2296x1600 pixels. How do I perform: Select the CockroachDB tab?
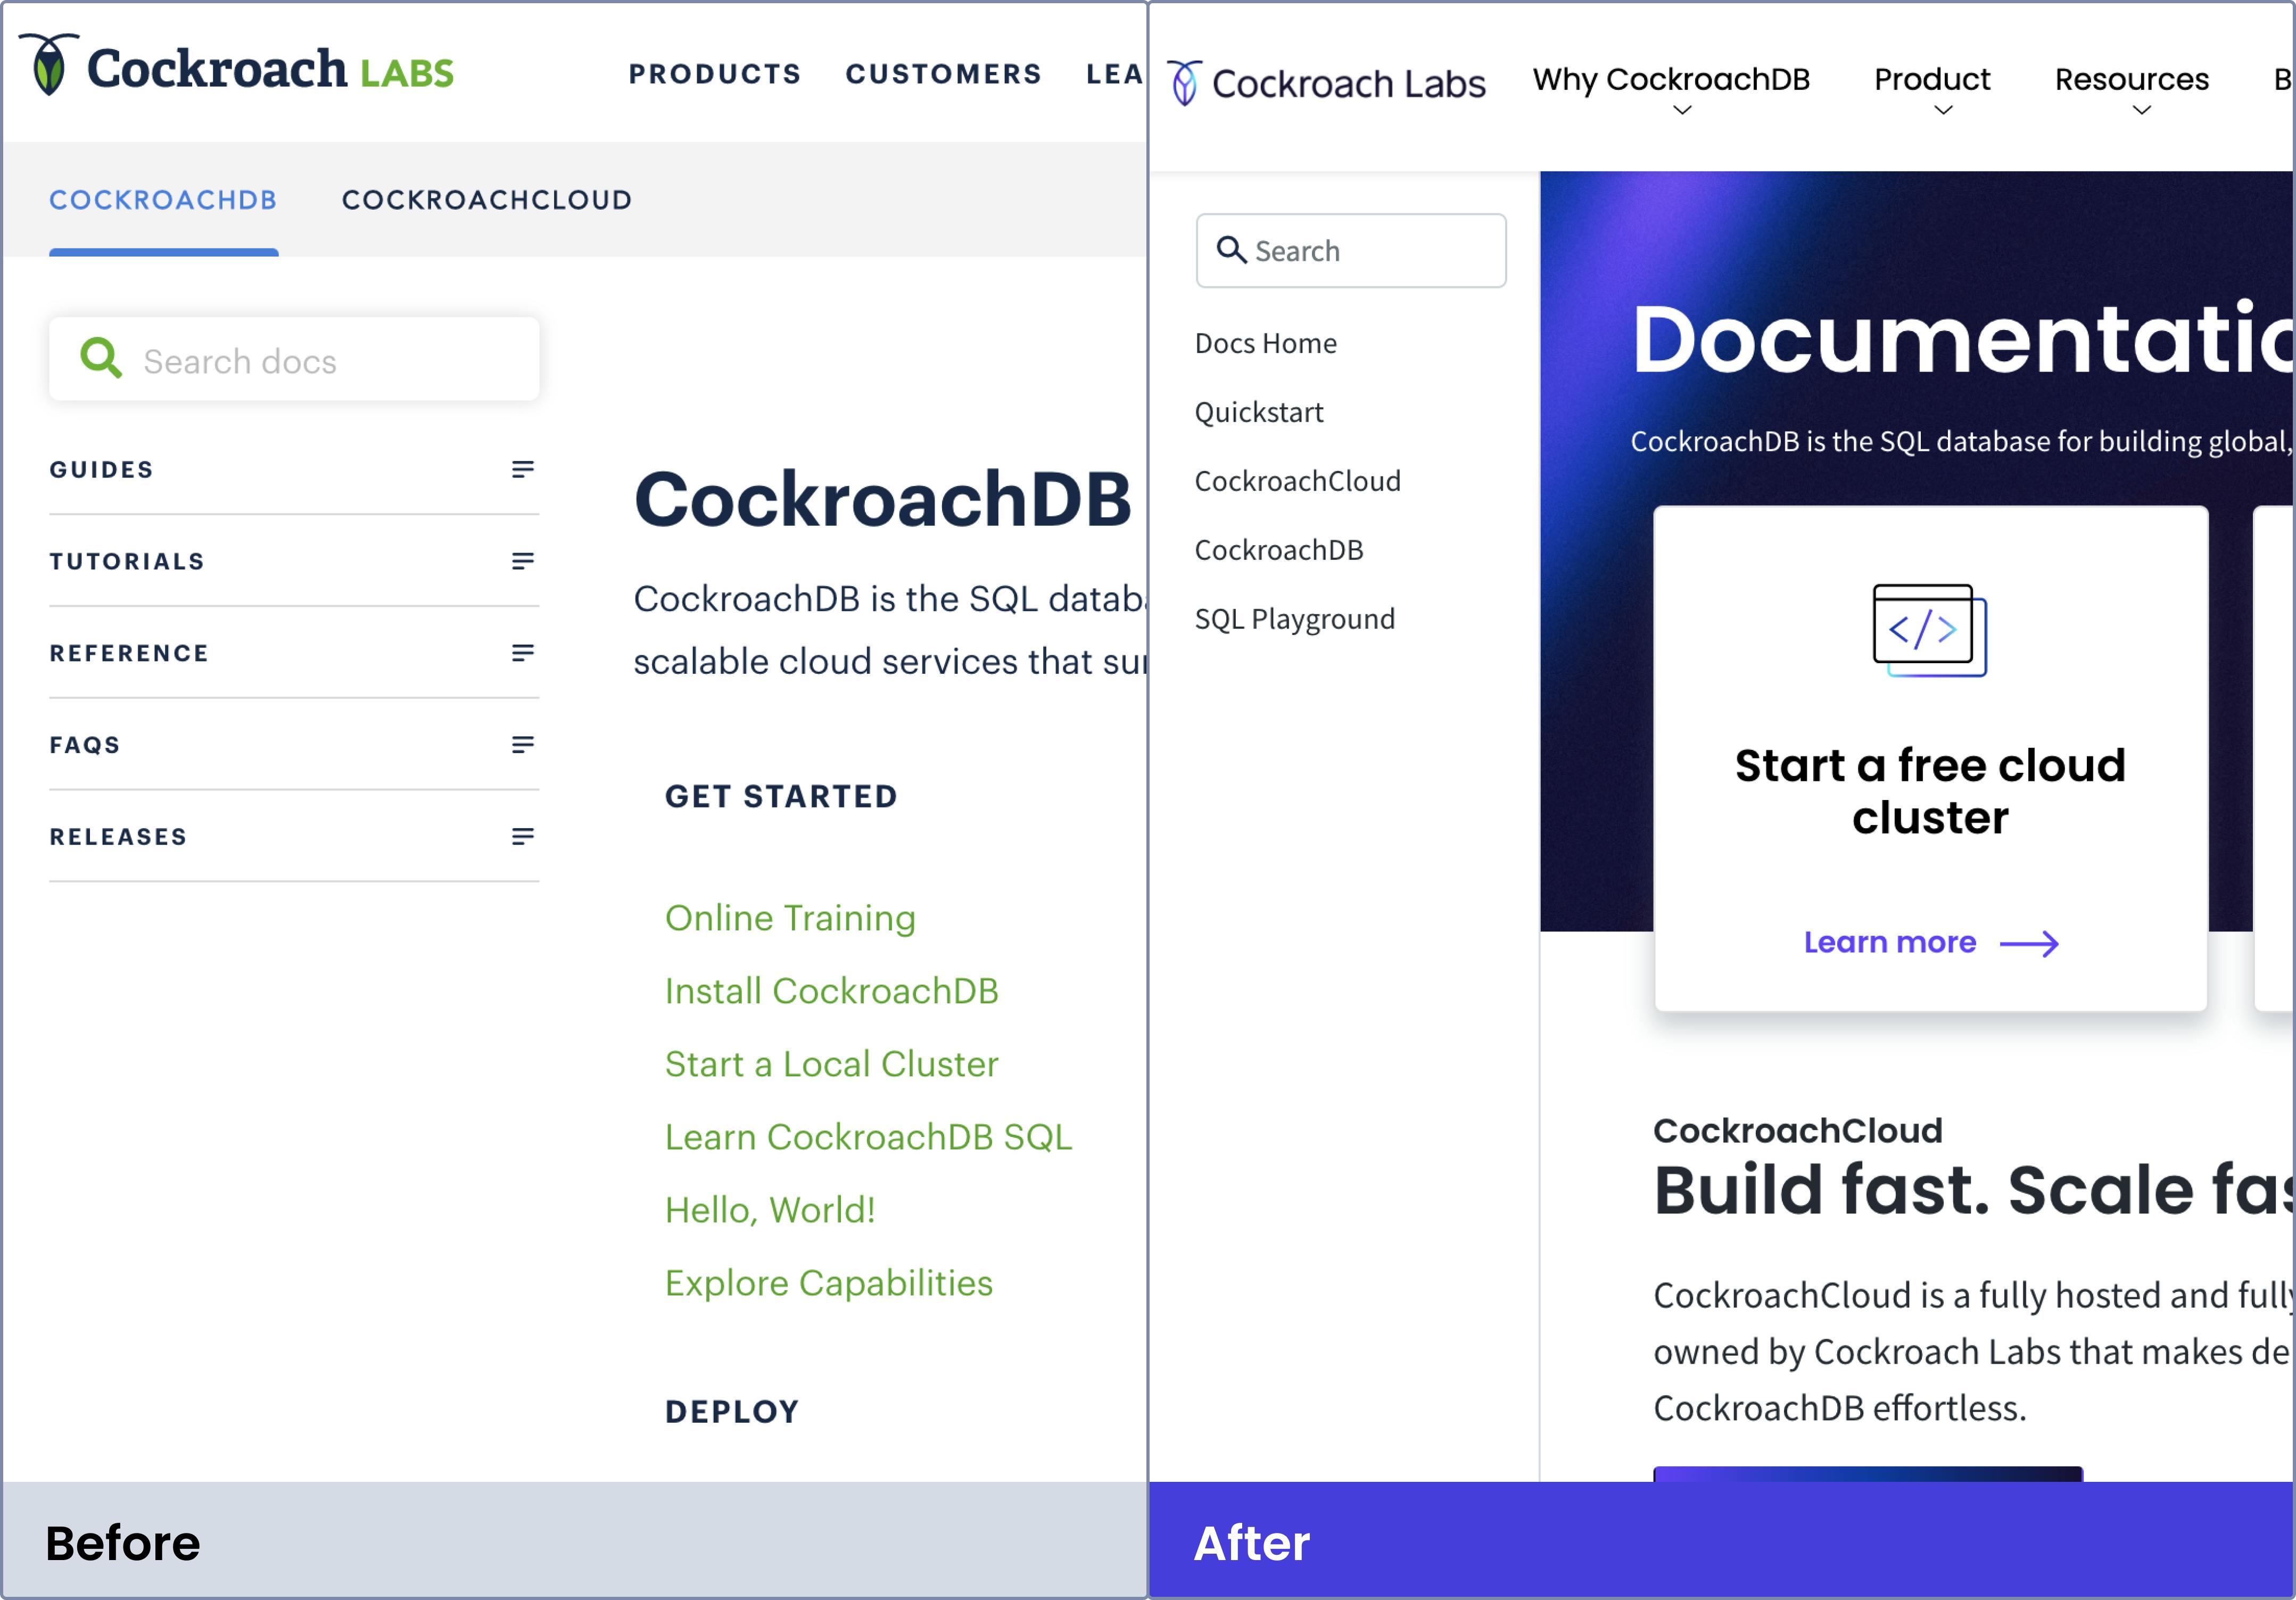(163, 200)
